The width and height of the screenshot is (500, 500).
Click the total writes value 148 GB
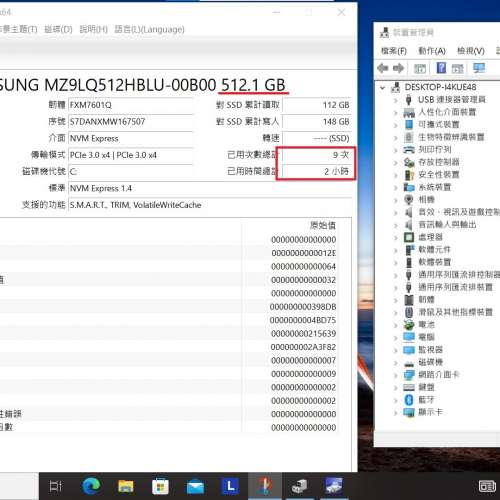click(x=317, y=122)
